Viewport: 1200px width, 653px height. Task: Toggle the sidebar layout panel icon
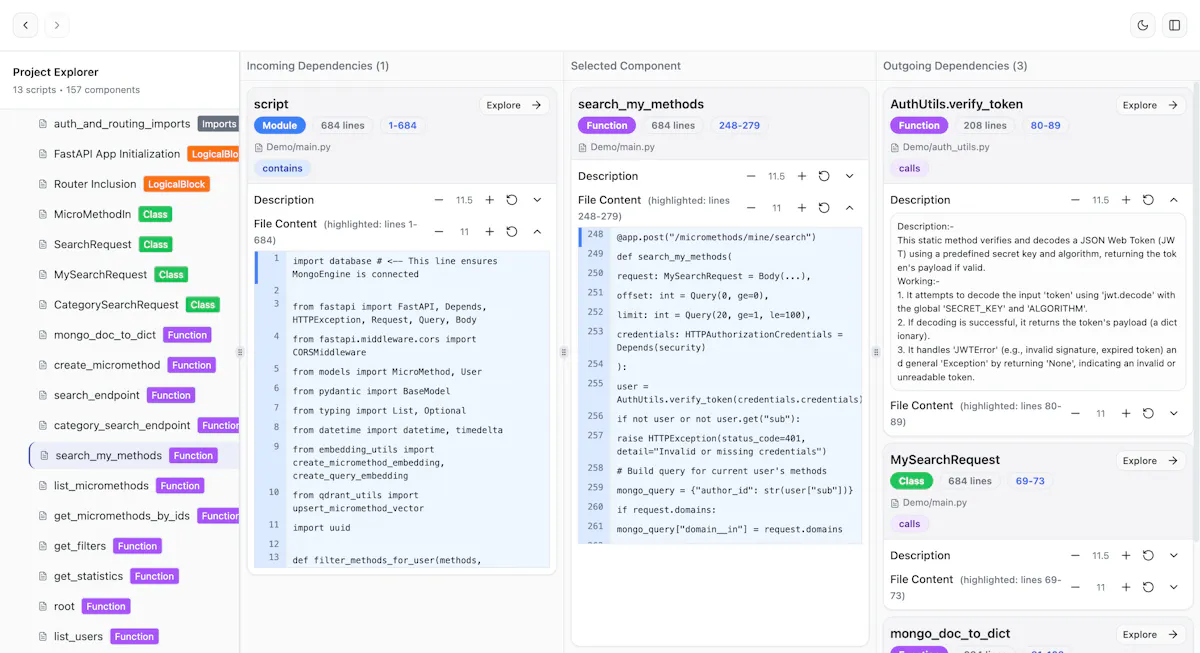(x=1175, y=25)
